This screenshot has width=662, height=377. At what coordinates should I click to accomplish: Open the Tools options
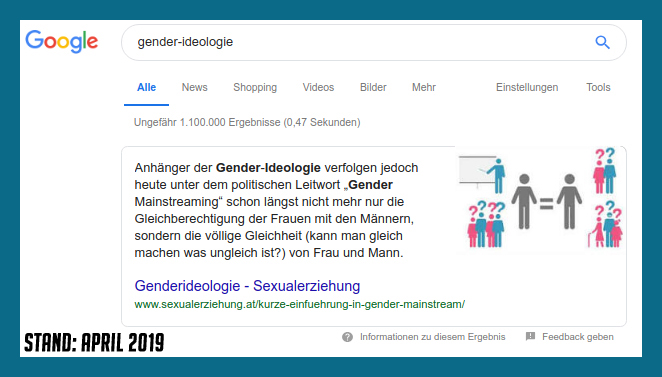click(x=598, y=87)
